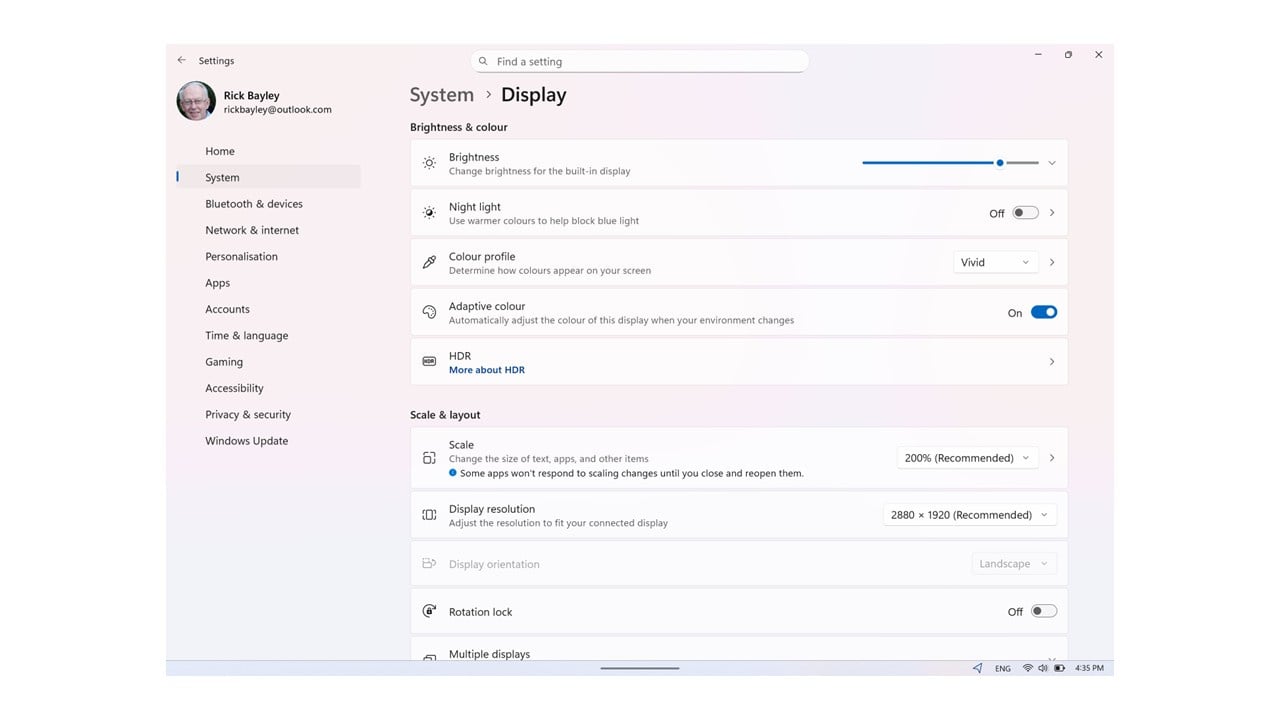Open the Colour profile Vivid dropdown
The image size is (1280, 720).
(994, 262)
